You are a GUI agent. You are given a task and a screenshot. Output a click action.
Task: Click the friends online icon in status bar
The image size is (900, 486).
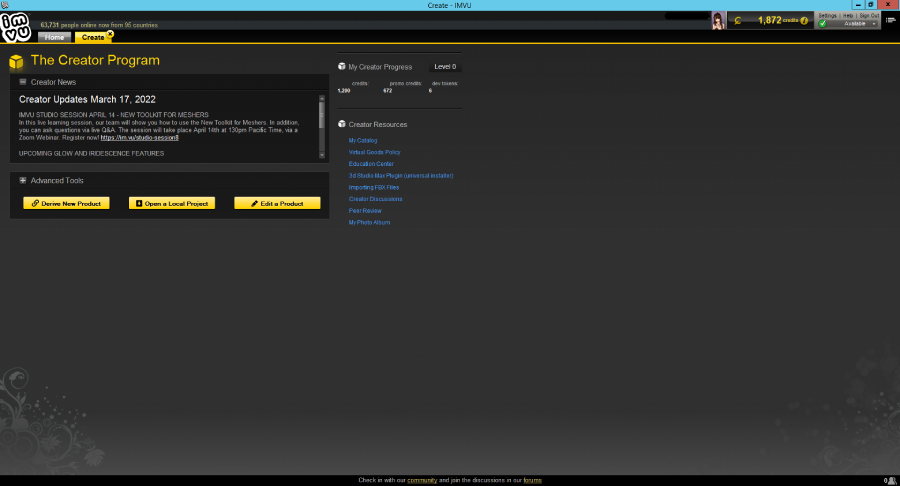click(892, 481)
